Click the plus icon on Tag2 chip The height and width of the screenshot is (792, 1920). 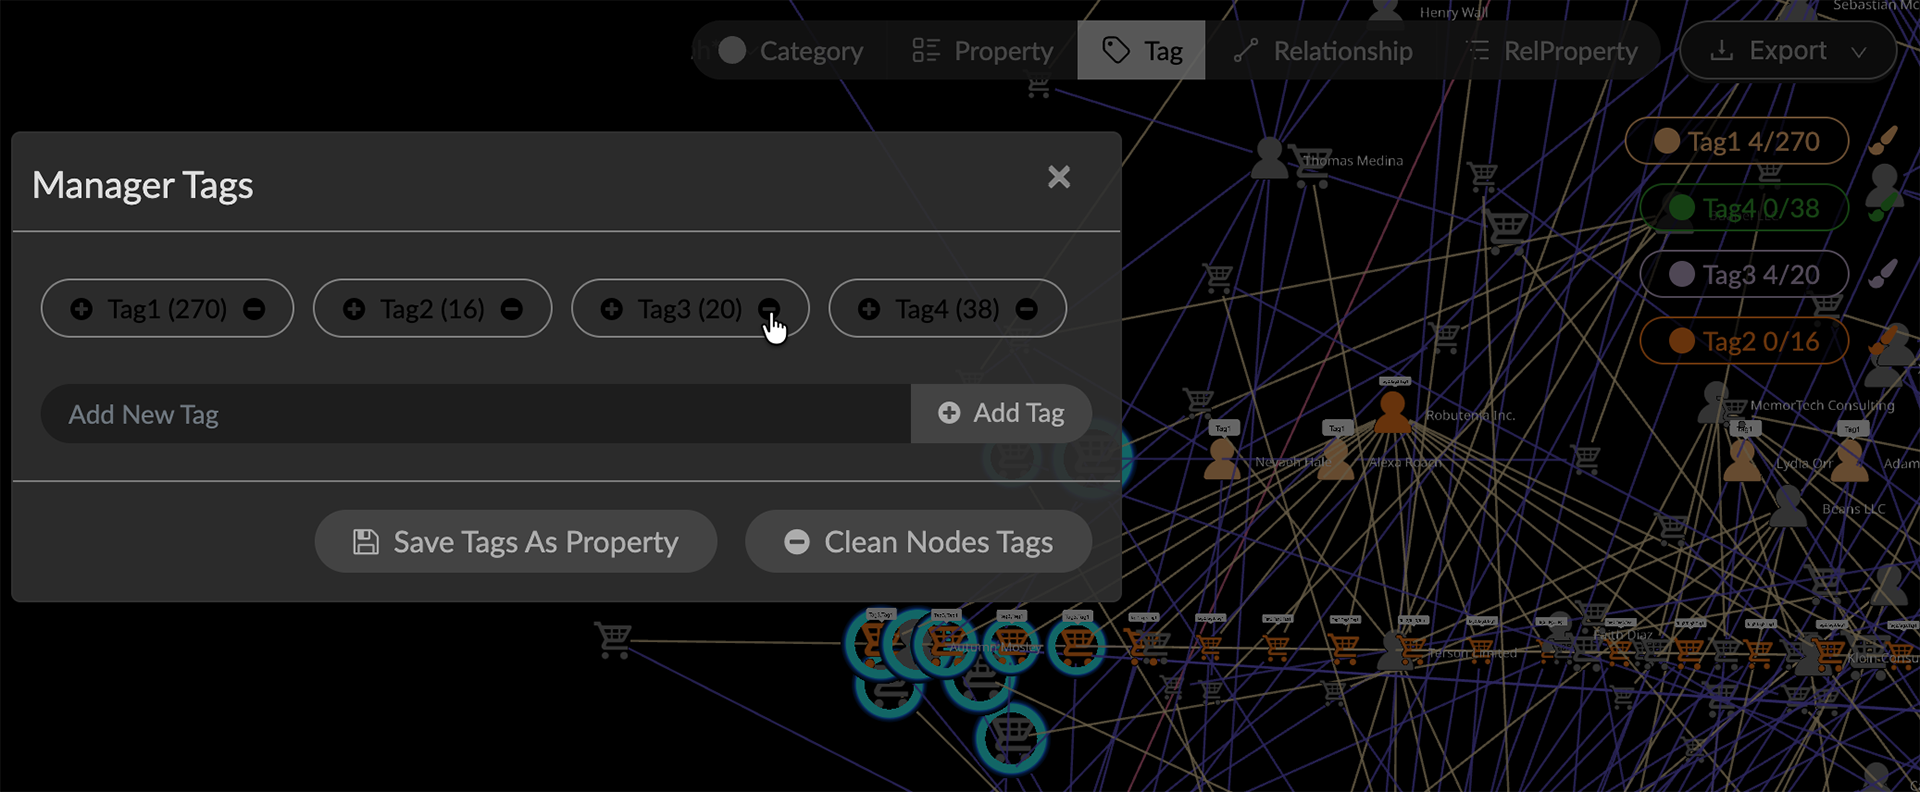tap(354, 309)
